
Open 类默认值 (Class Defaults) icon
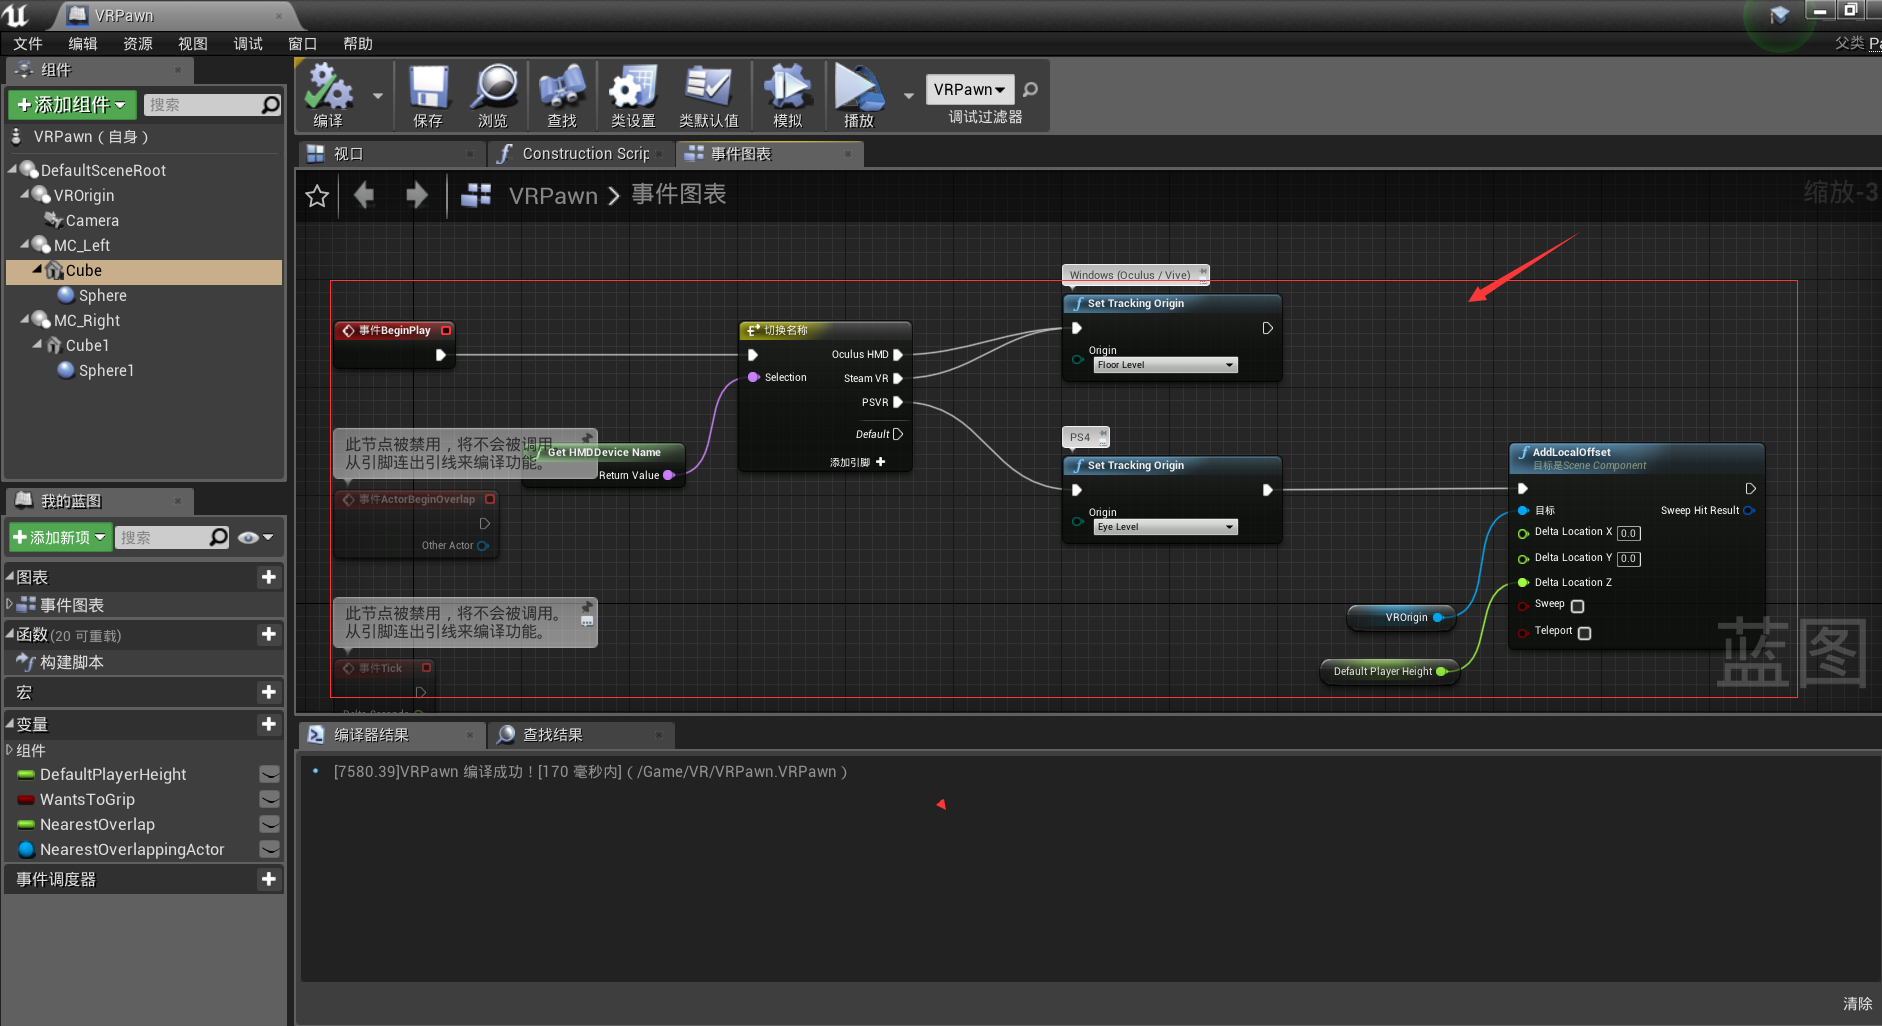(x=708, y=90)
